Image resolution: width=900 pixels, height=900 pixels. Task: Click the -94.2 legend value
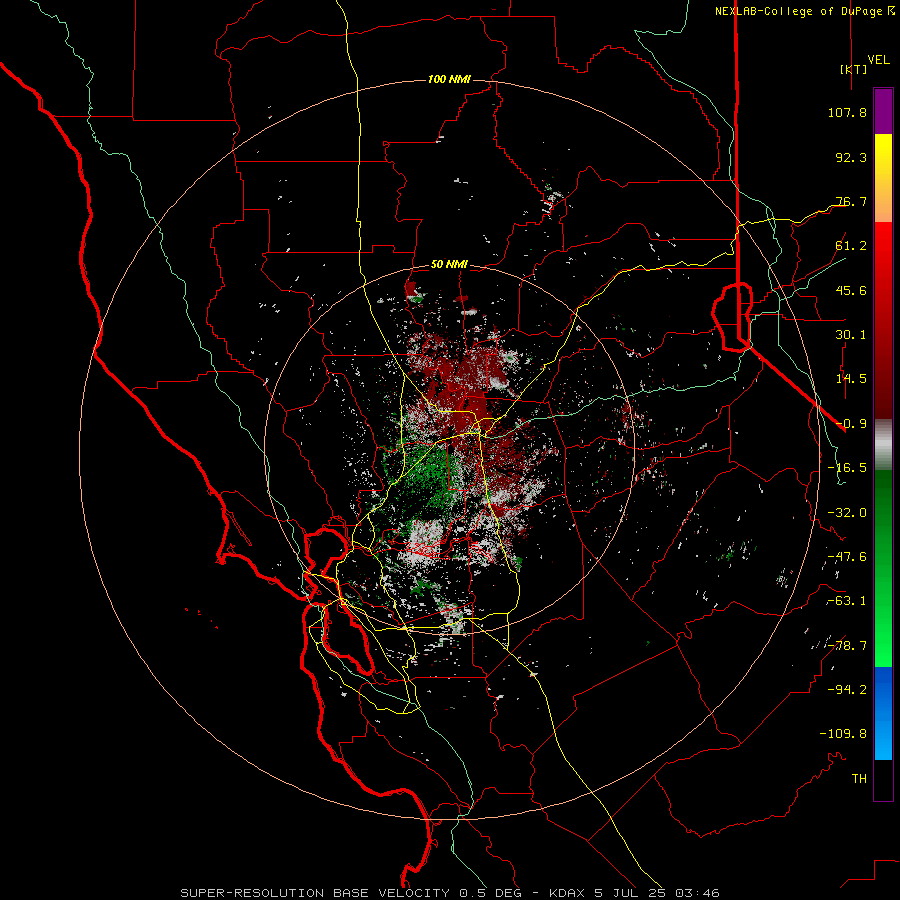(x=847, y=689)
